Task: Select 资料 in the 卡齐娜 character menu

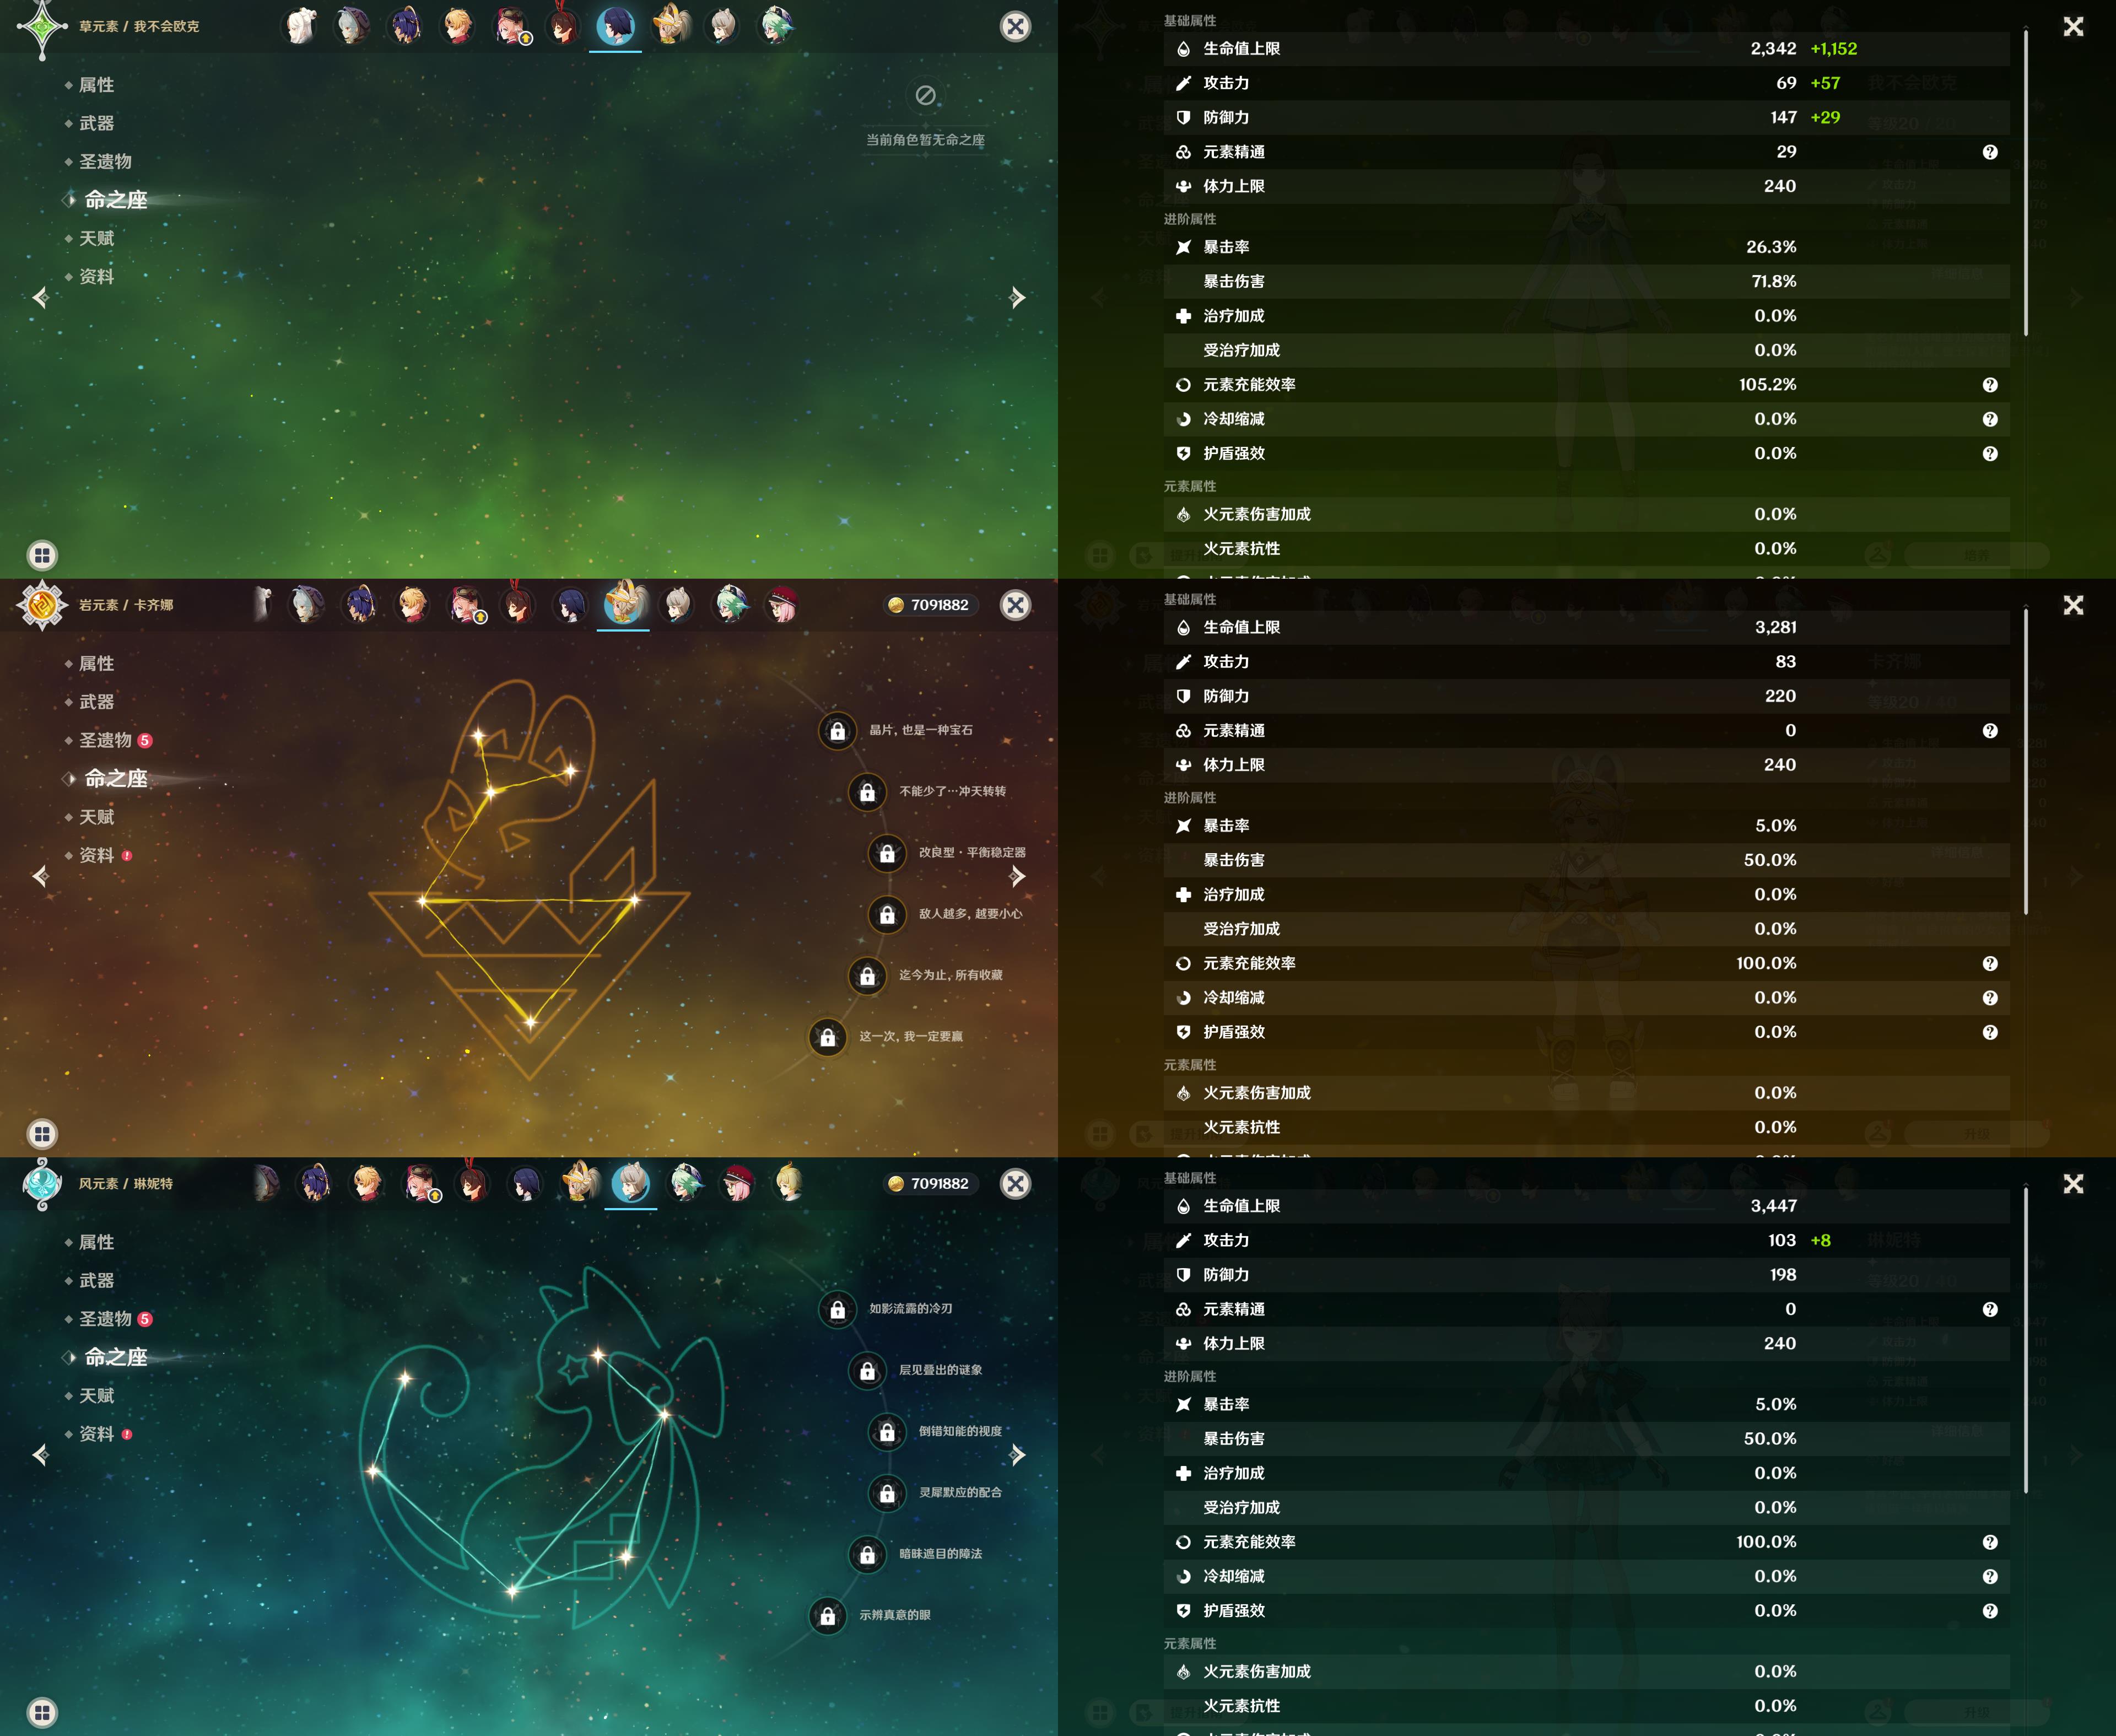Action: tap(96, 855)
